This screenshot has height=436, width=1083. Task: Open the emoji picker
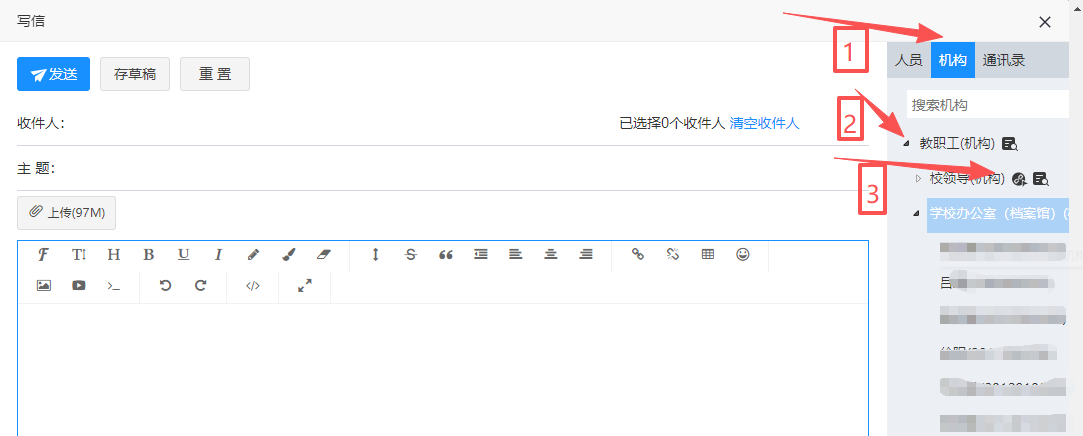click(x=742, y=254)
